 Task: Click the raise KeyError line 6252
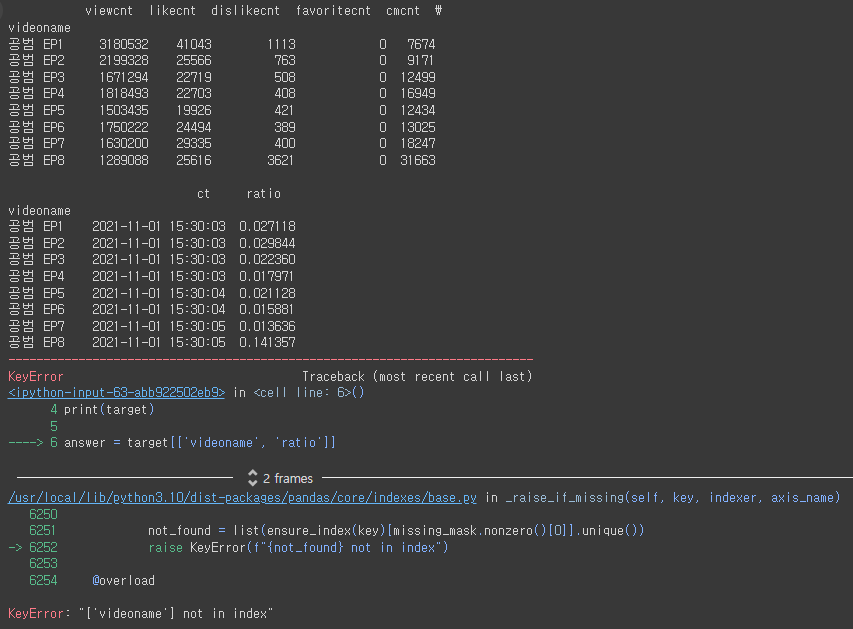(x=298, y=547)
